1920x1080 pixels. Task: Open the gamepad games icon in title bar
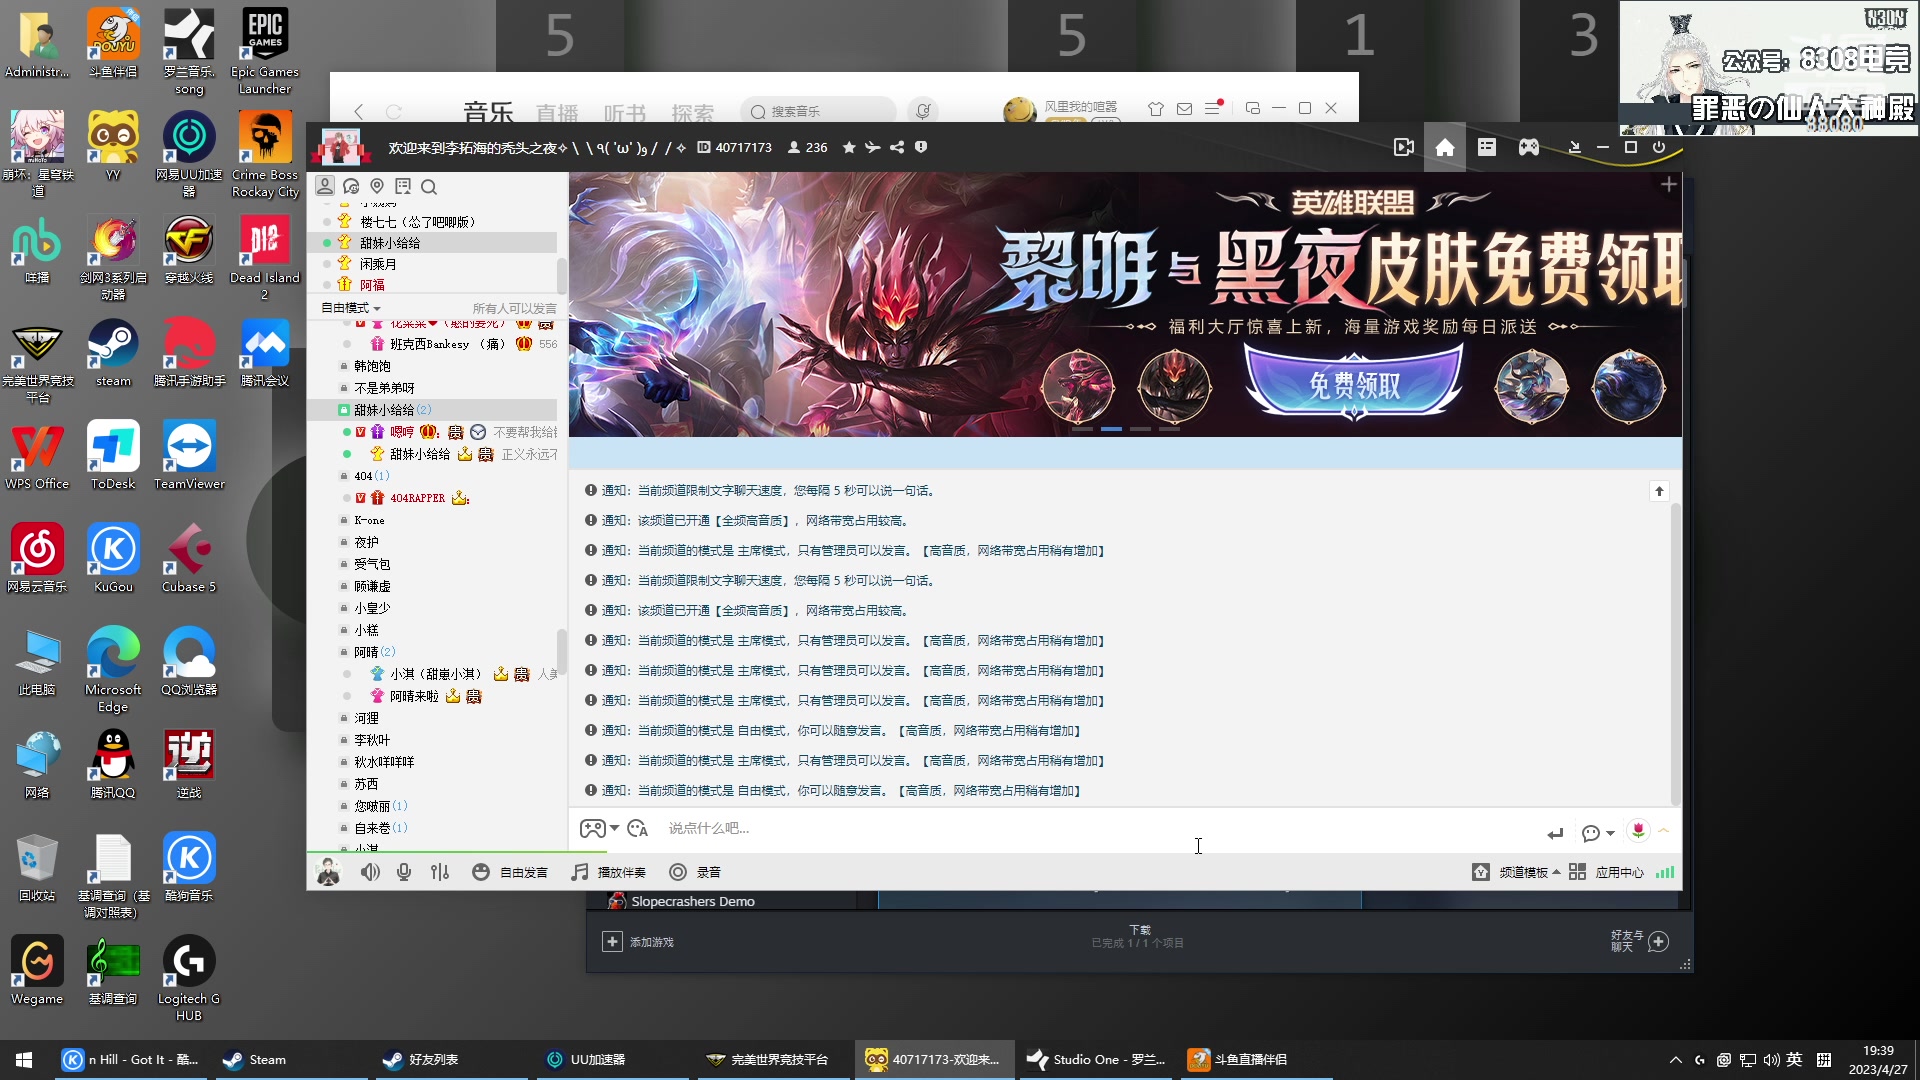[1528, 147]
